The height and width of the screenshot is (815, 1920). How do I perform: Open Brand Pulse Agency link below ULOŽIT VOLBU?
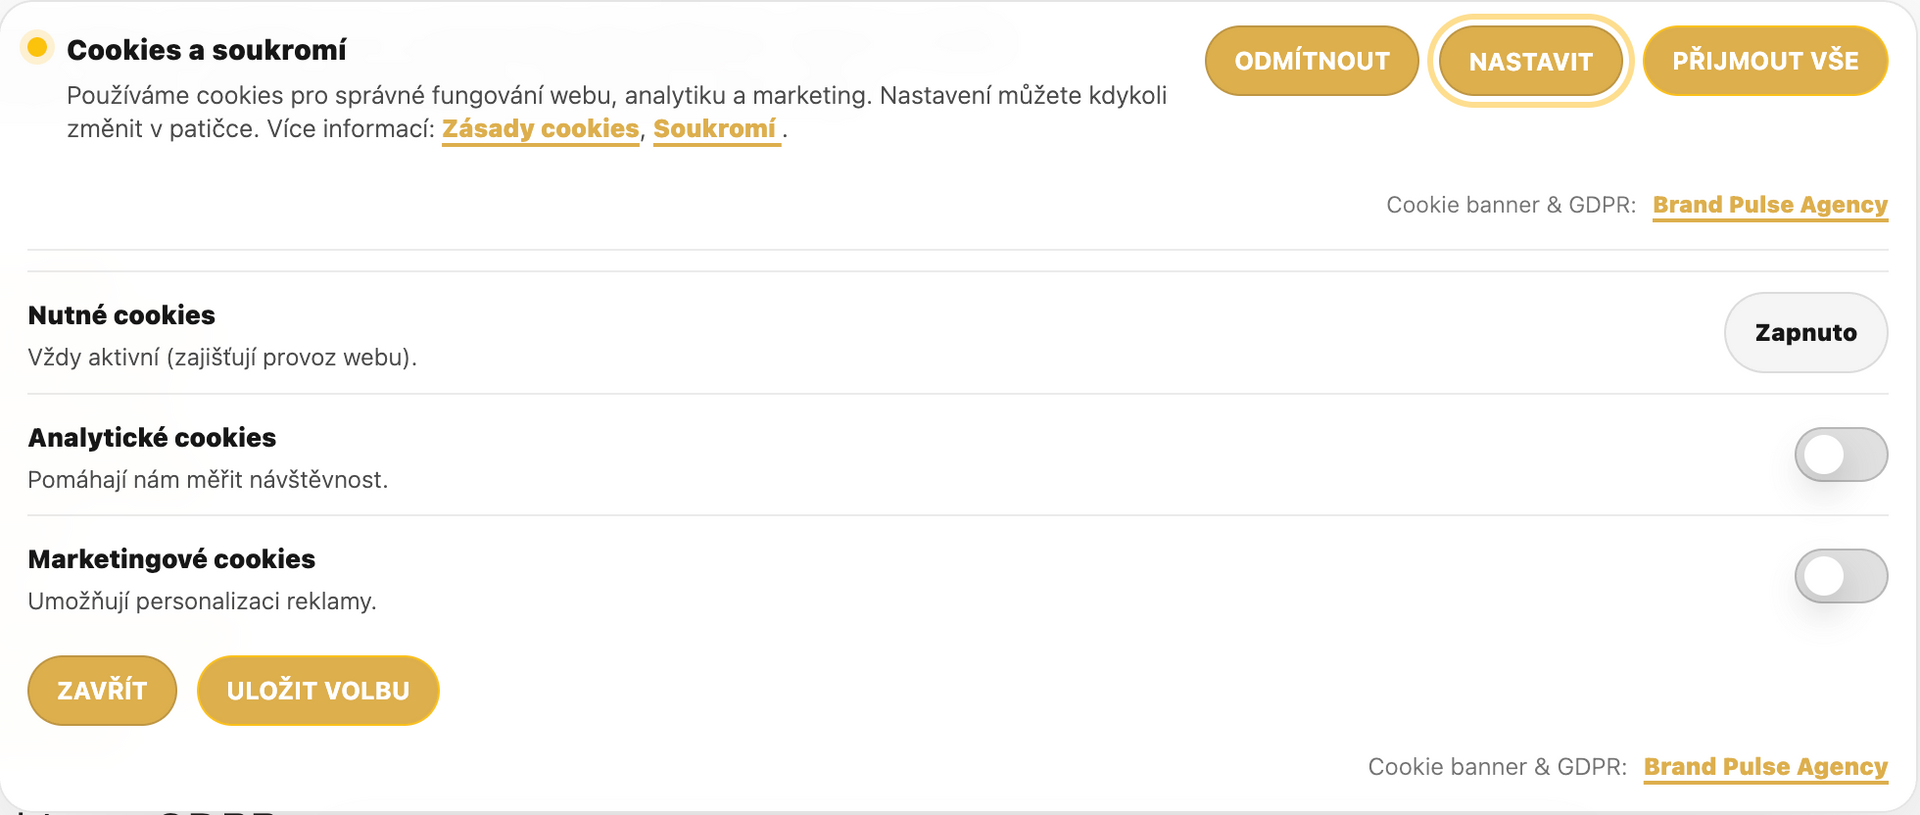[1765, 767]
